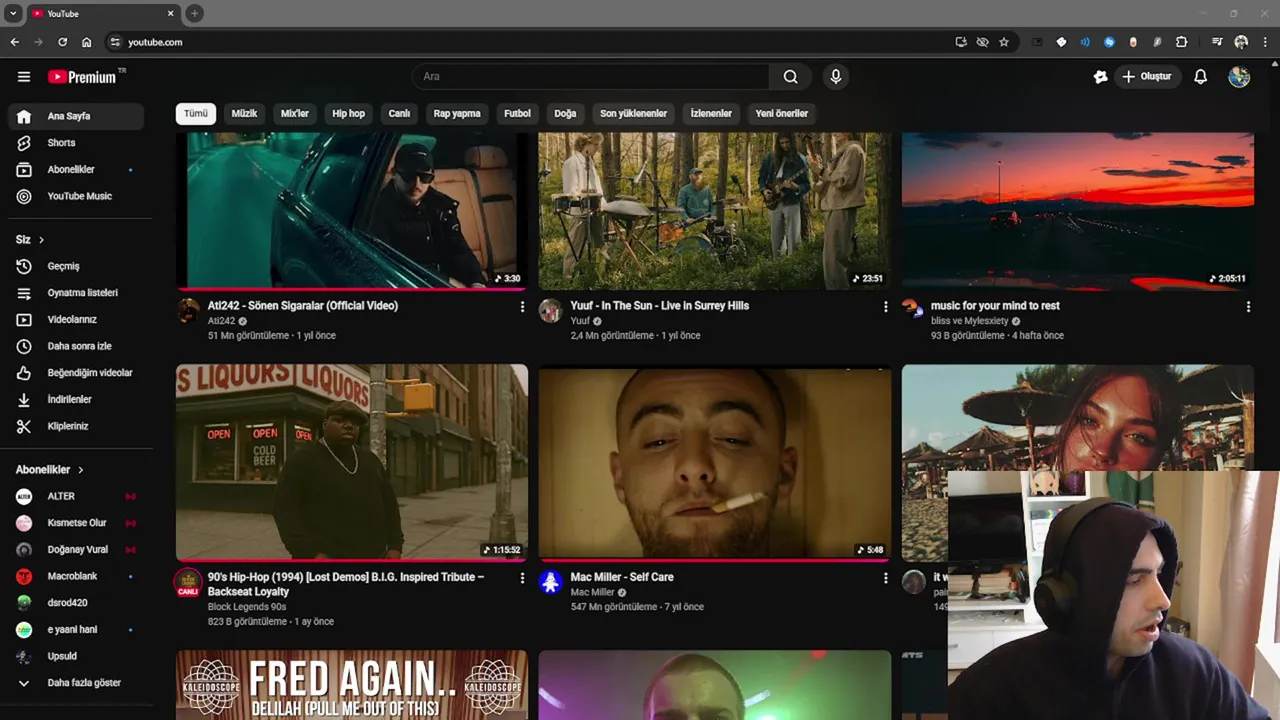Open Beğendiğim videolar list
1280x720 pixels.
click(x=76, y=373)
